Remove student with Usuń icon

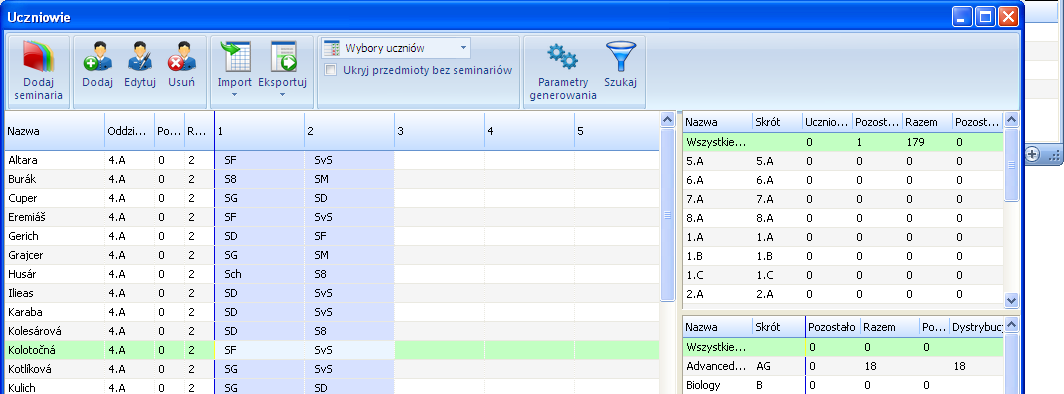click(182, 57)
